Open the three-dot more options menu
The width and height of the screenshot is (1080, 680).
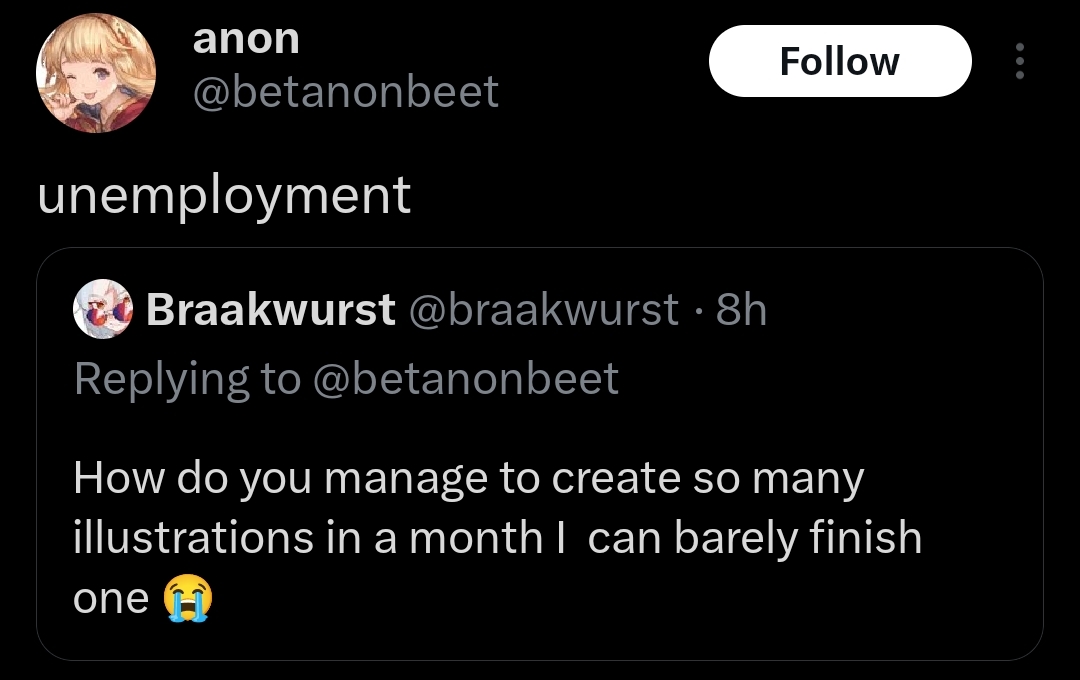point(1019,62)
